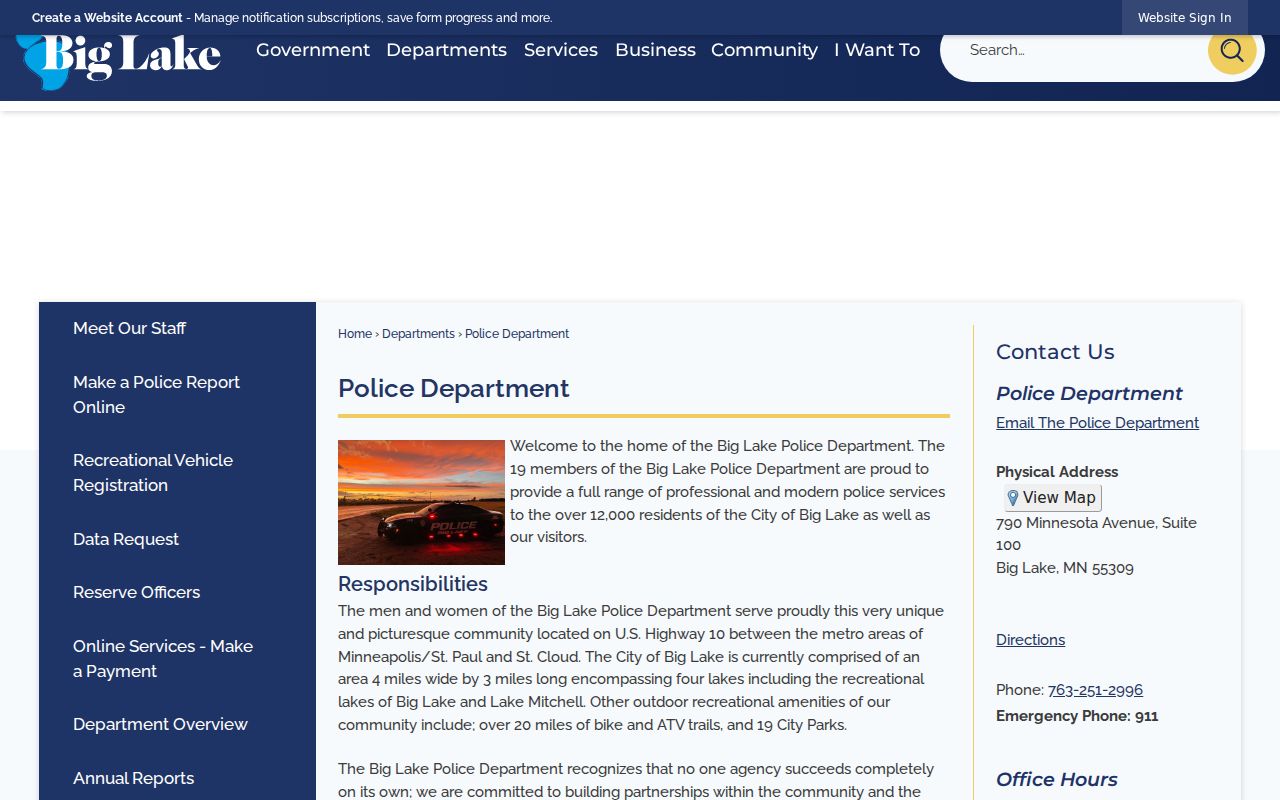
Task: Open Department Overview in sidebar
Action: 160,724
